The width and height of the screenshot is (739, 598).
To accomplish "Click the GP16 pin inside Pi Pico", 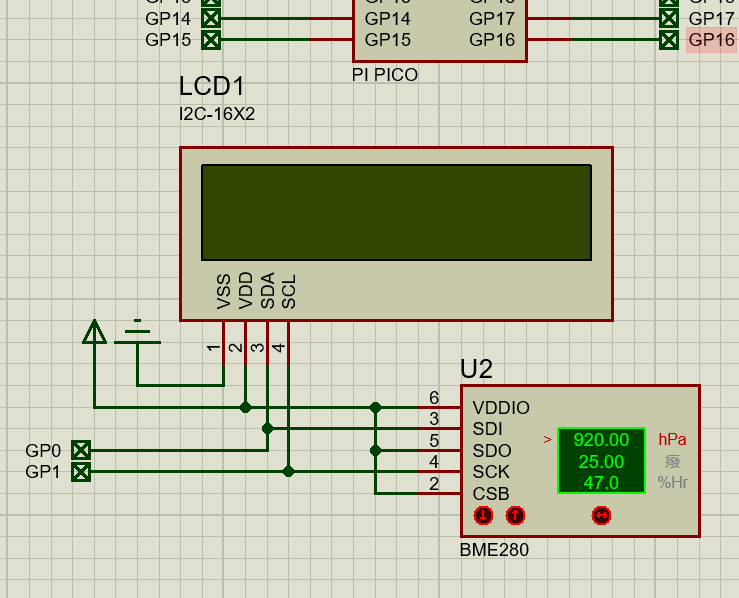I will [x=492, y=40].
